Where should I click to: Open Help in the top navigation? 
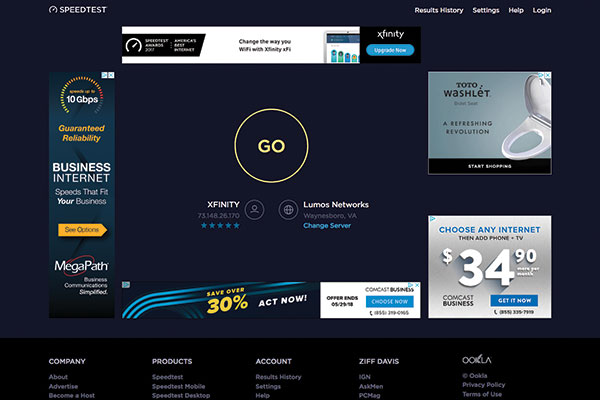[x=516, y=10]
